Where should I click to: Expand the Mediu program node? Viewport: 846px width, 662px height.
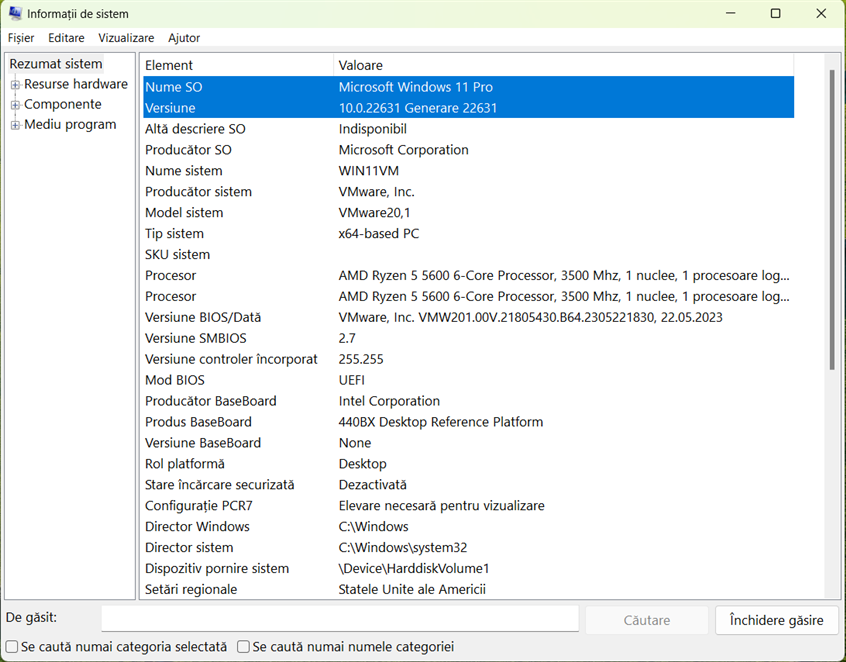point(15,125)
